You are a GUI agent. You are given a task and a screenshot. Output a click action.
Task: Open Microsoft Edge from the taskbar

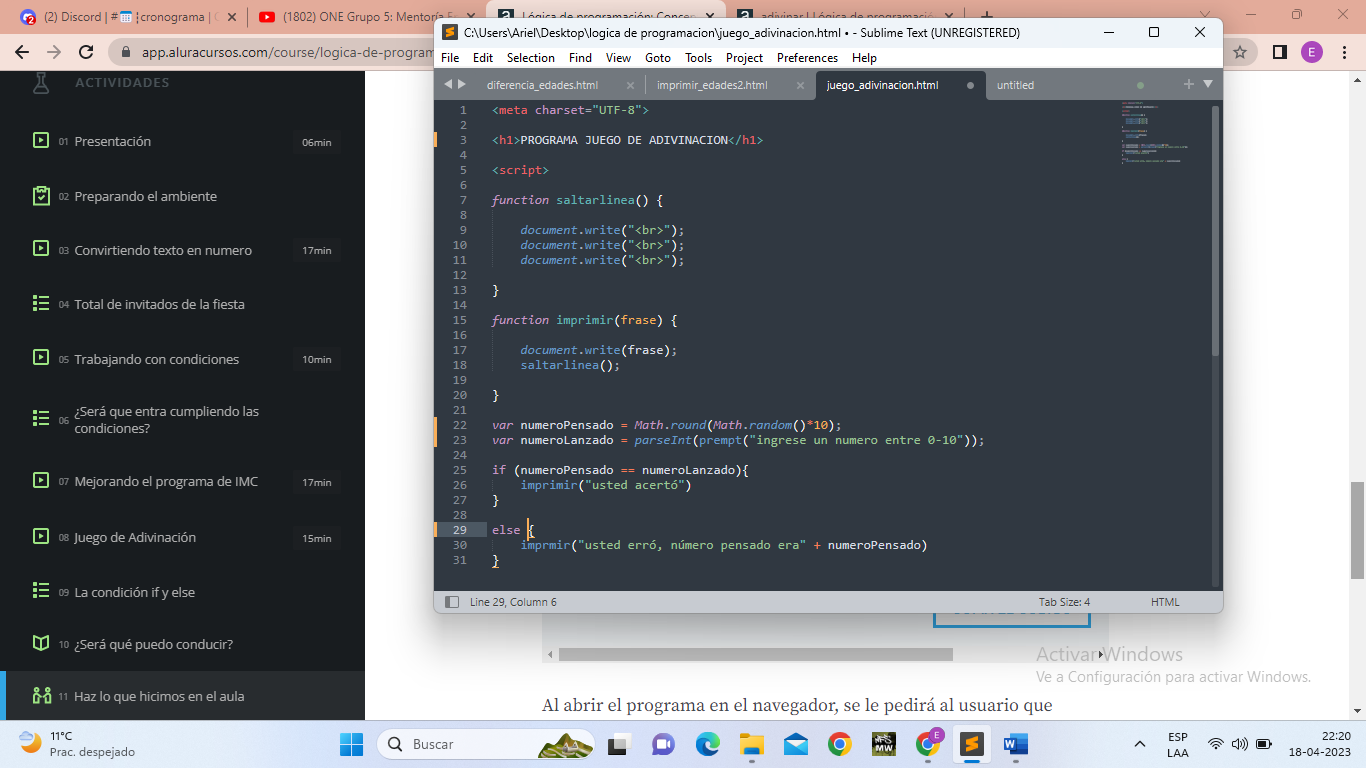(707, 744)
